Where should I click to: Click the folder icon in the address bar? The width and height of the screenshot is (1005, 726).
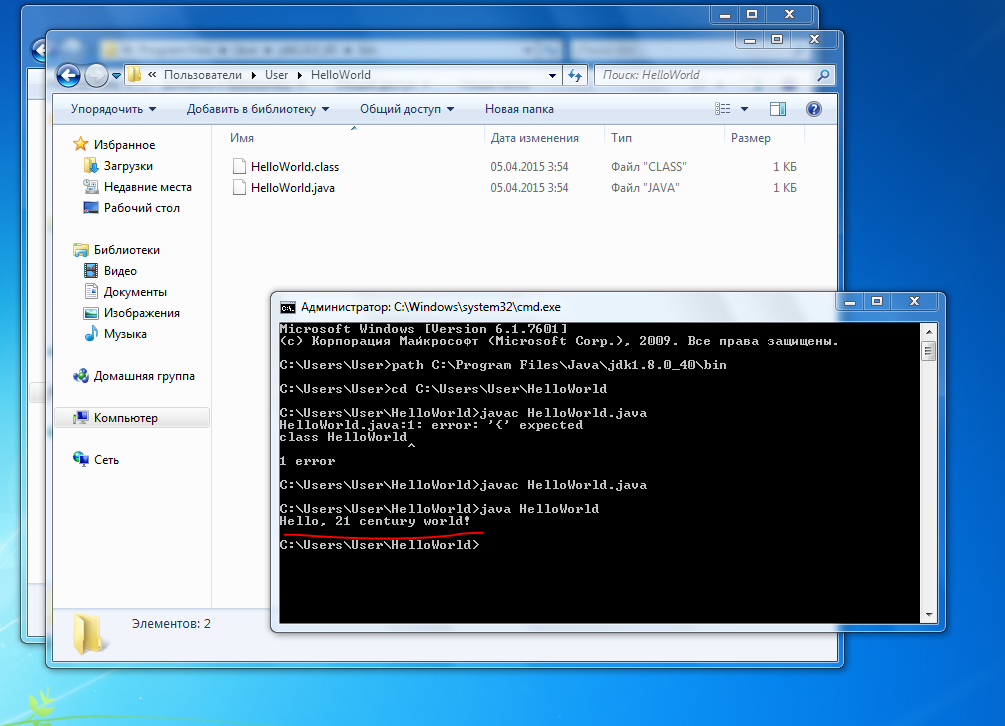point(134,75)
